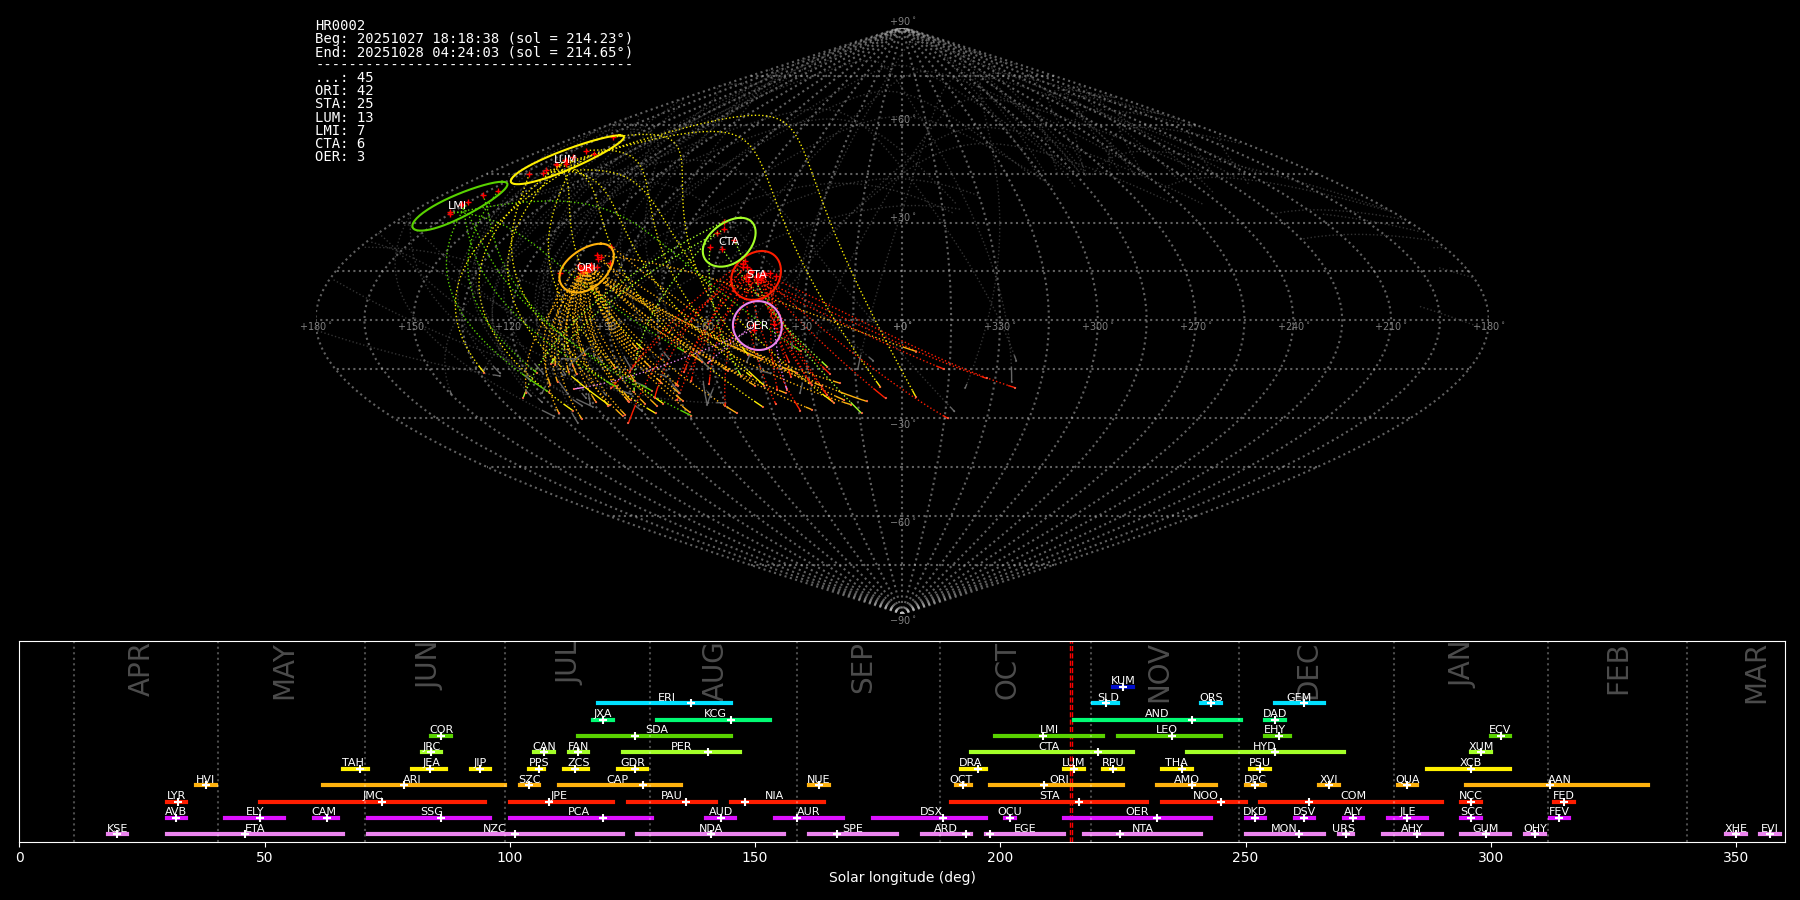Viewport: 1800px width, 900px height.
Task: Click the KSE shower label on timeline
Action: tap(117, 829)
